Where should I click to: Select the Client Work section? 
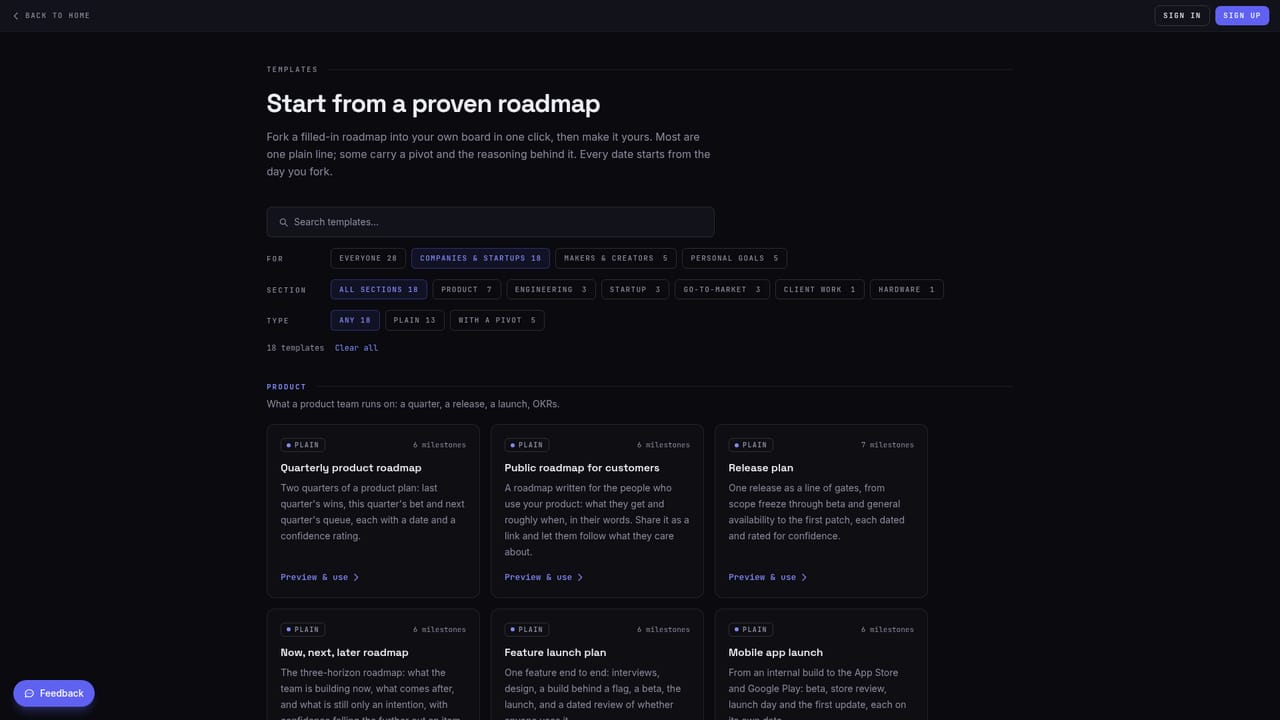click(x=820, y=289)
